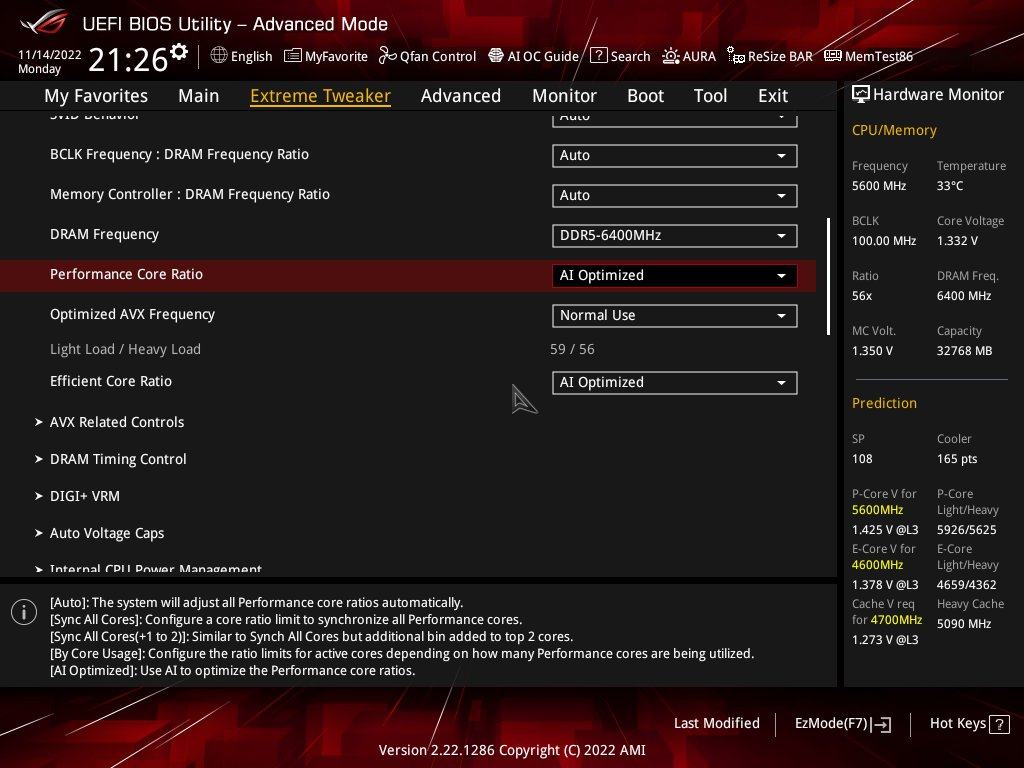Switch to EzMode(F7)

tap(842, 724)
